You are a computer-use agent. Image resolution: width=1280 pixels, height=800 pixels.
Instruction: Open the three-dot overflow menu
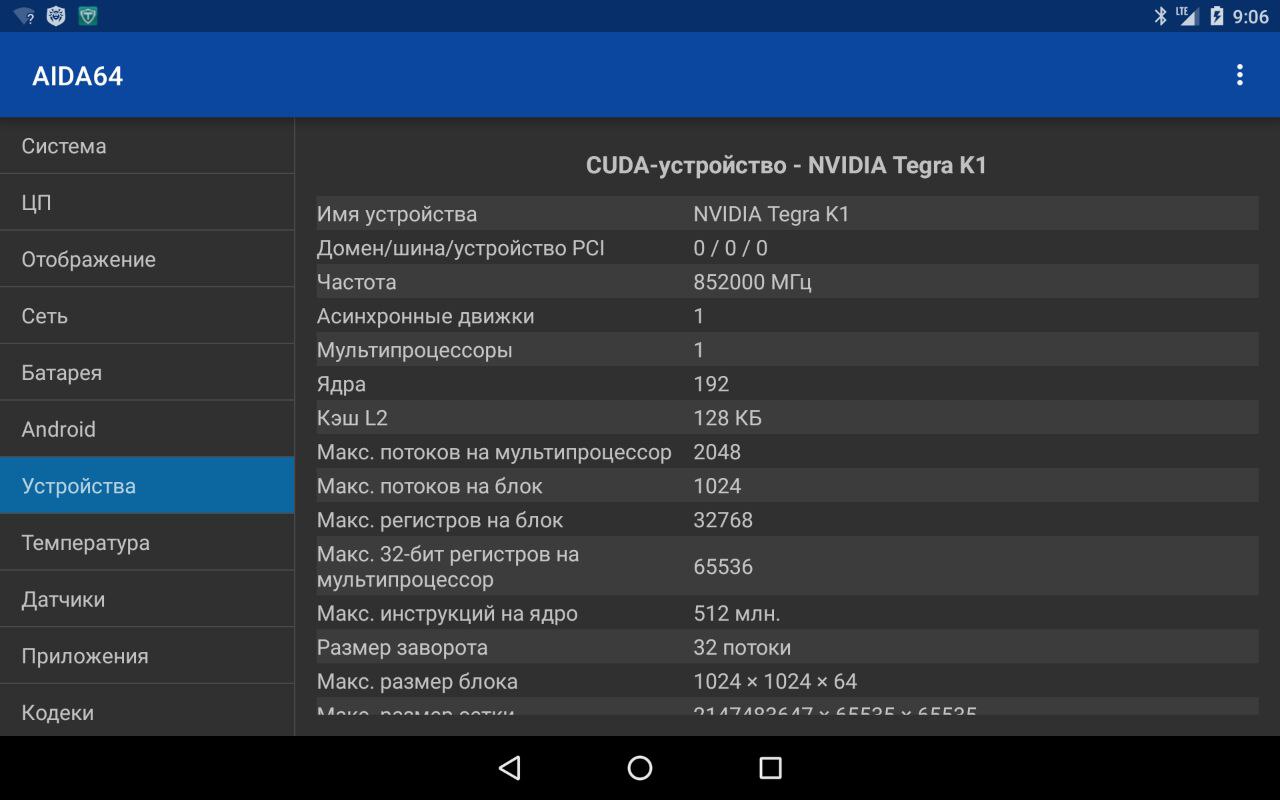[1240, 75]
